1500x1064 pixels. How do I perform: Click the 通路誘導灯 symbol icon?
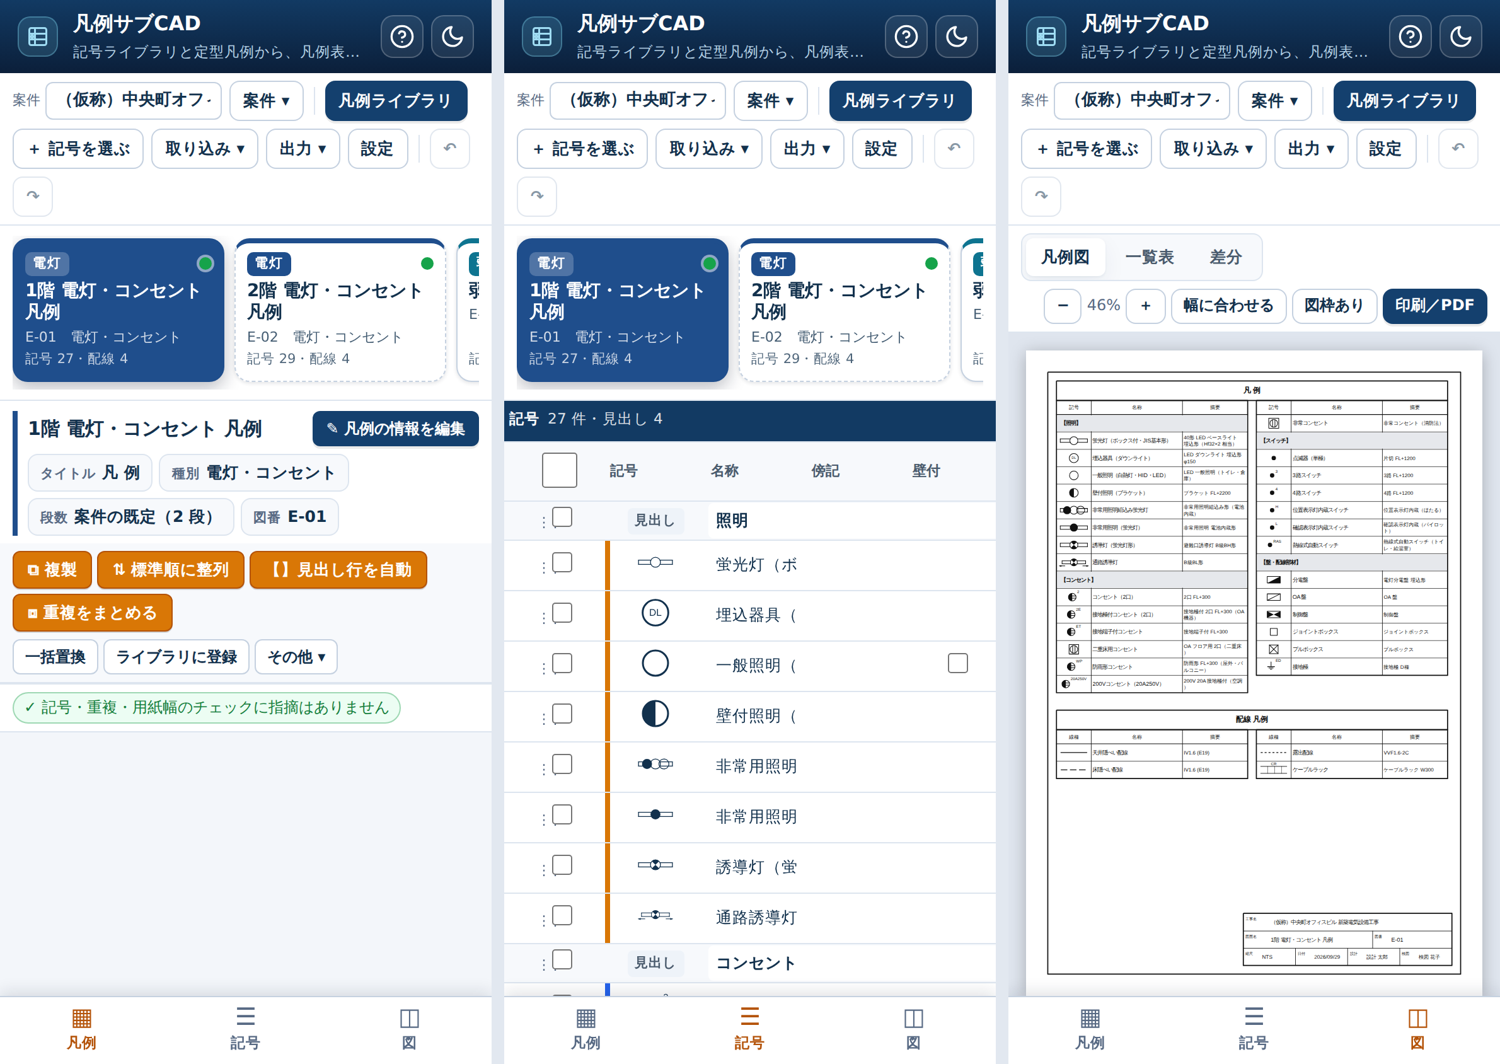pos(655,915)
